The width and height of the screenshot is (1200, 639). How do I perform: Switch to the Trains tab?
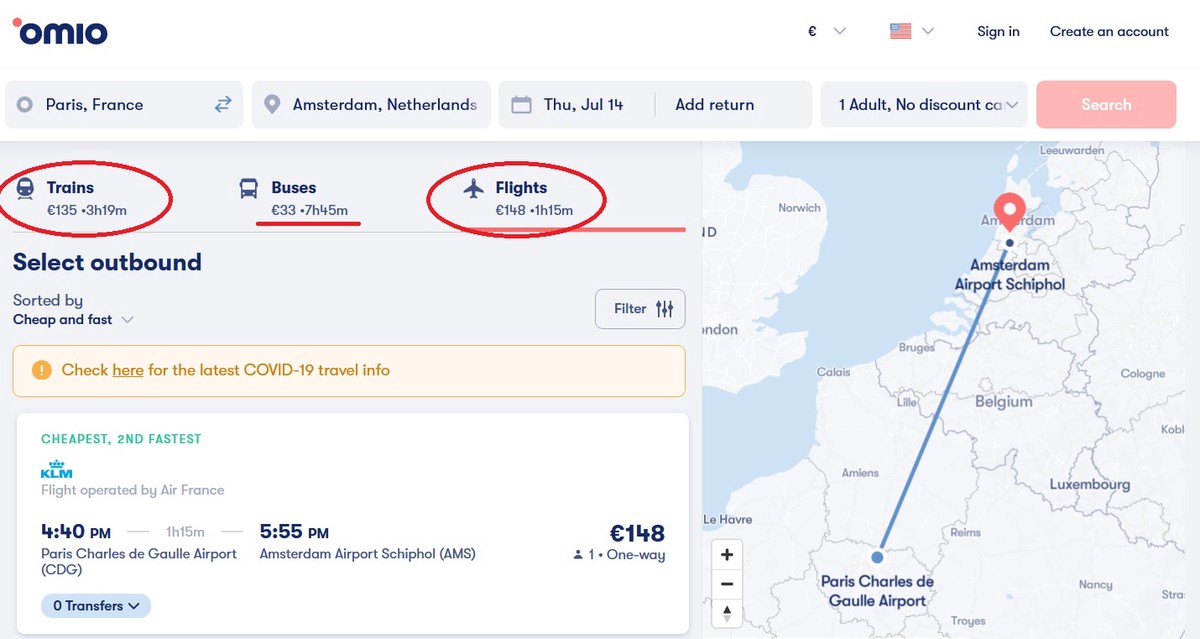click(86, 198)
